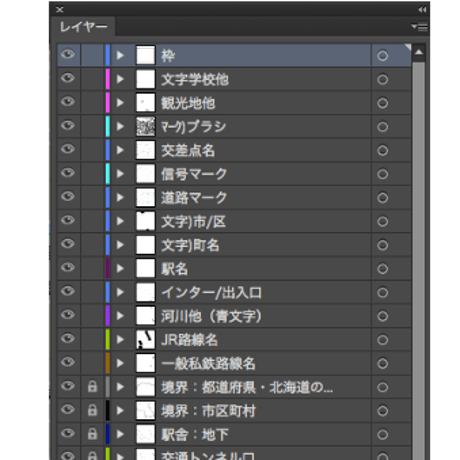Select the JR路線名 layer name
Viewport: 460px width, 460px height.
pyautogui.click(x=190, y=340)
